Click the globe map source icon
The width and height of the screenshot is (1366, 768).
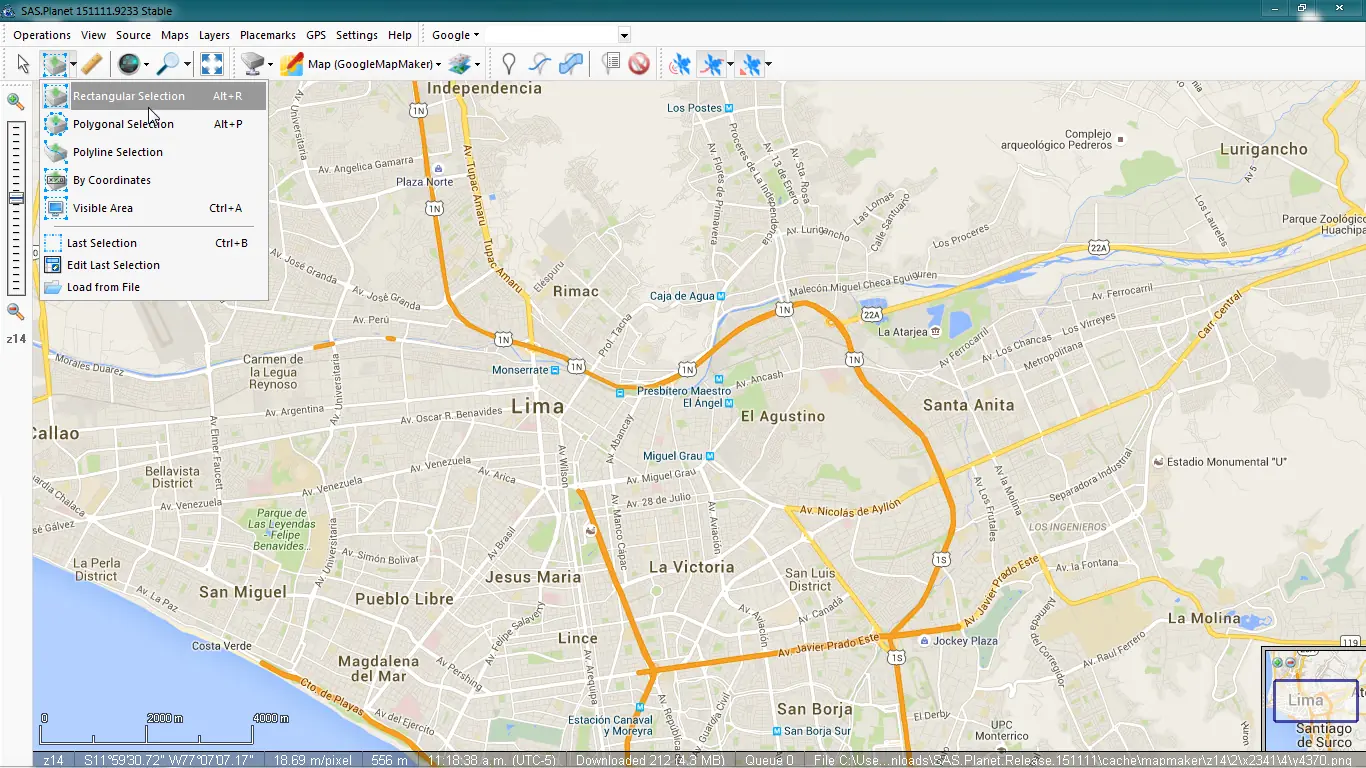click(x=128, y=64)
